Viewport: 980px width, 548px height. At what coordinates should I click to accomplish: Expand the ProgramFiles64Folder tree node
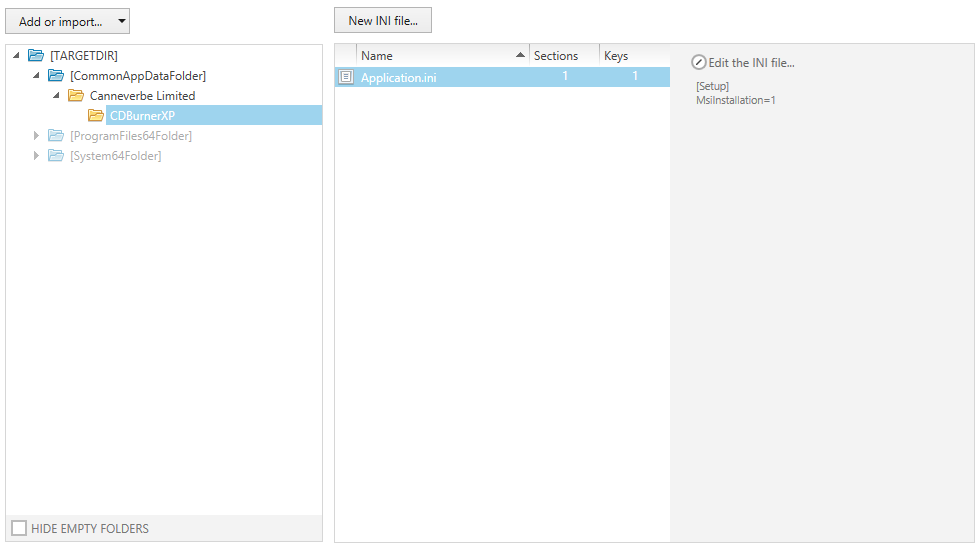tap(37, 136)
